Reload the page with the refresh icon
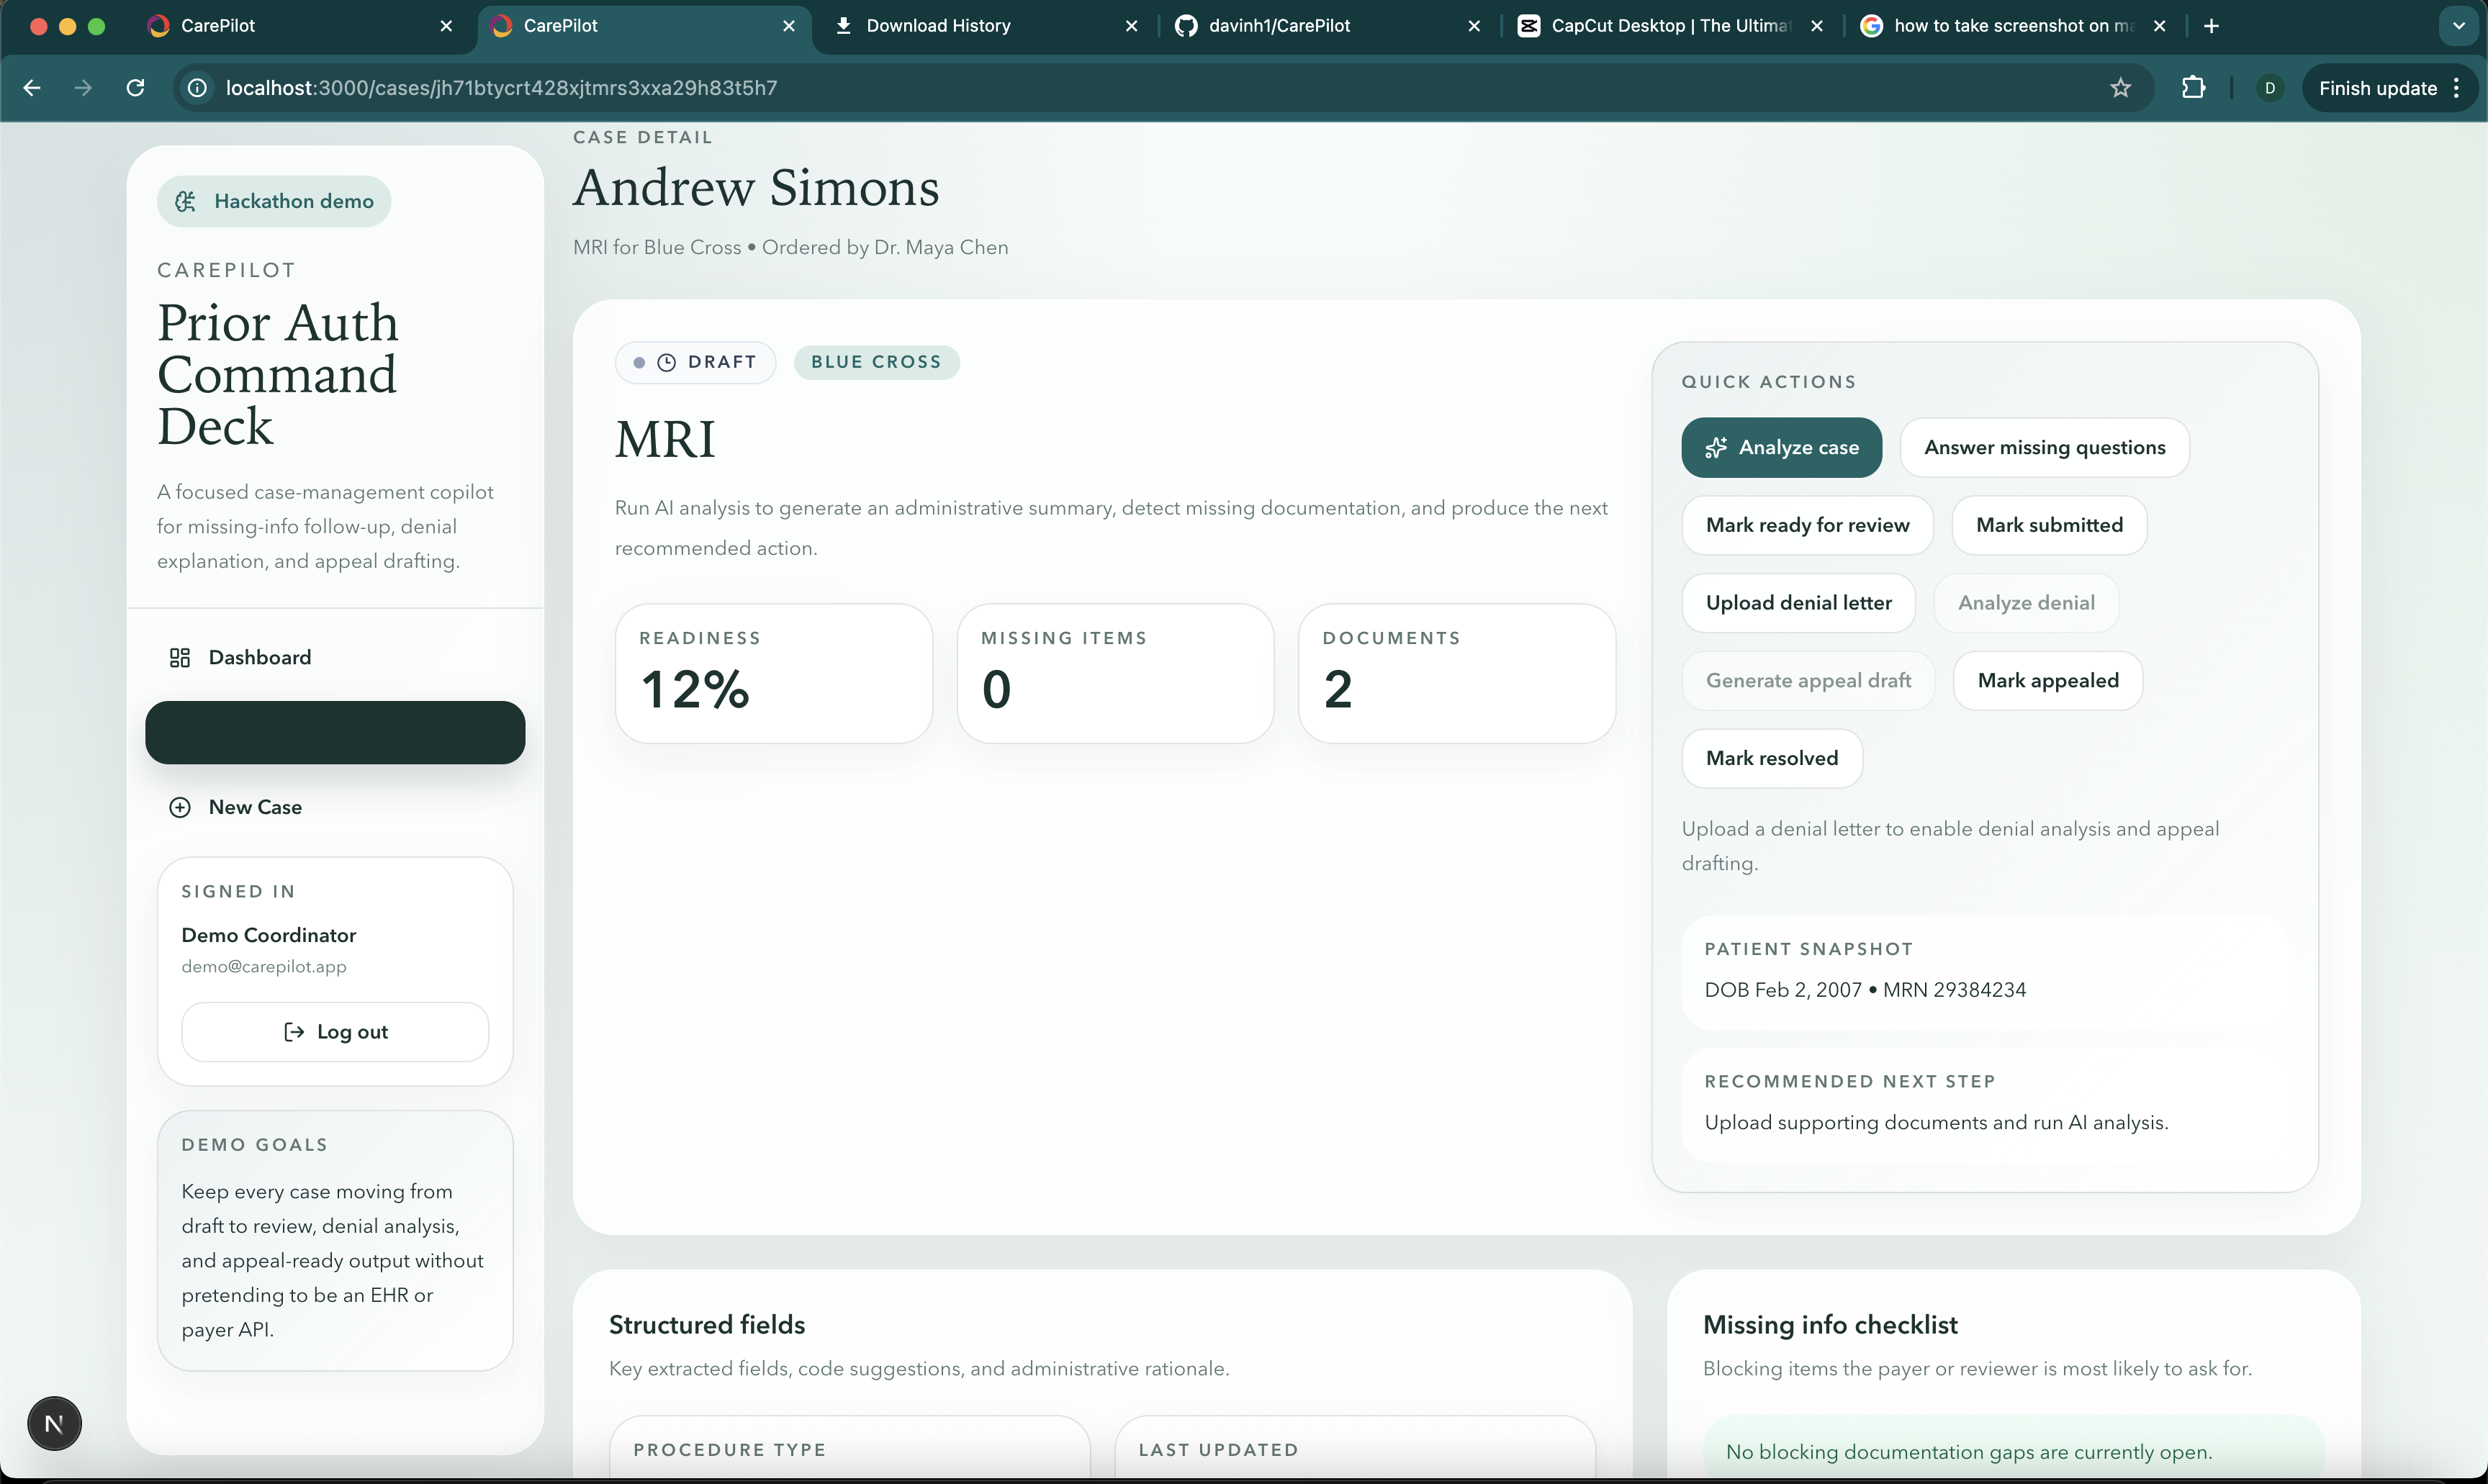The image size is (2488, 1484). click(135, 88)
